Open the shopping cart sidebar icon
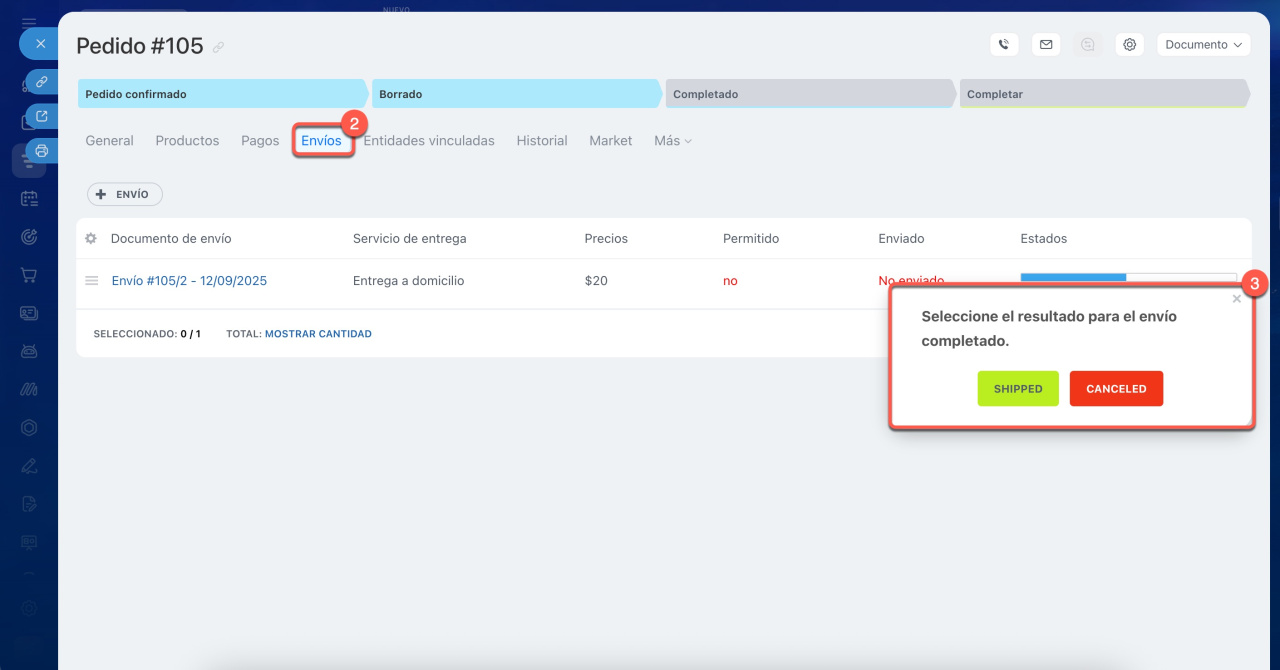This screenshot has width=1280, height=670. pos(29,275)
